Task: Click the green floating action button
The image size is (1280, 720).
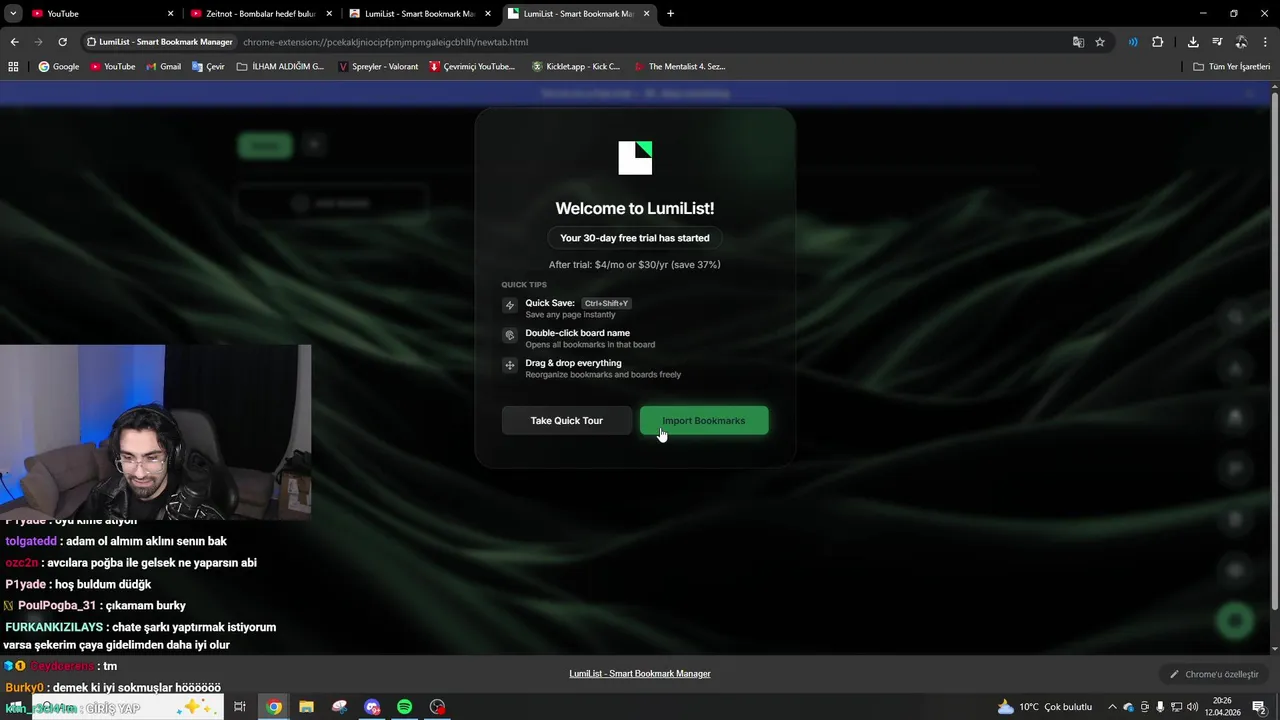Action: tap(1235, 620)
